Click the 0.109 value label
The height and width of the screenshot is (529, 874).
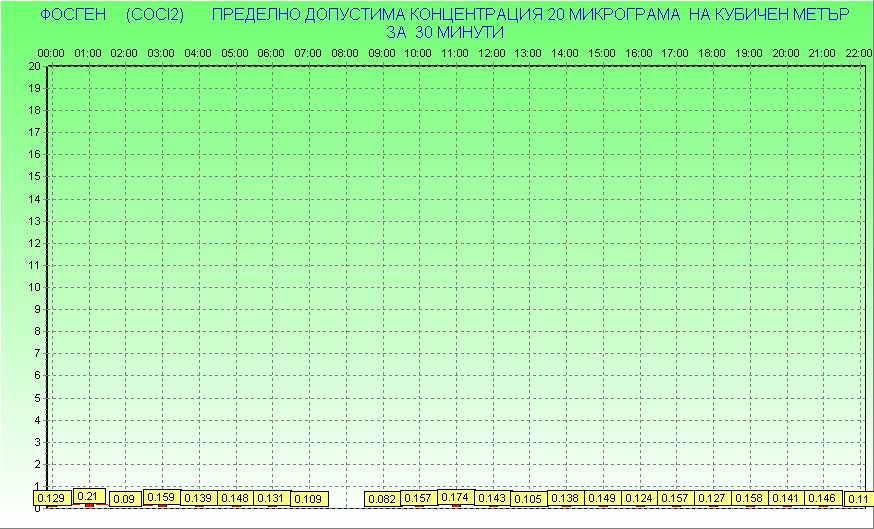308,499
